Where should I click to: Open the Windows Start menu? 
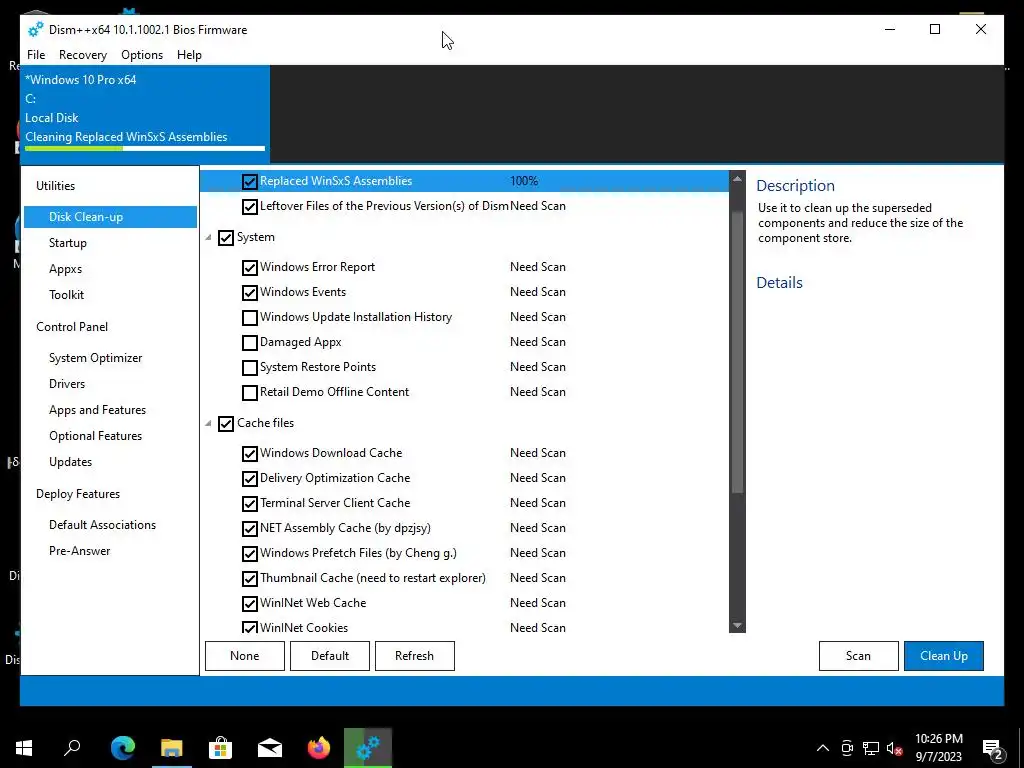[x=24, y=748]
